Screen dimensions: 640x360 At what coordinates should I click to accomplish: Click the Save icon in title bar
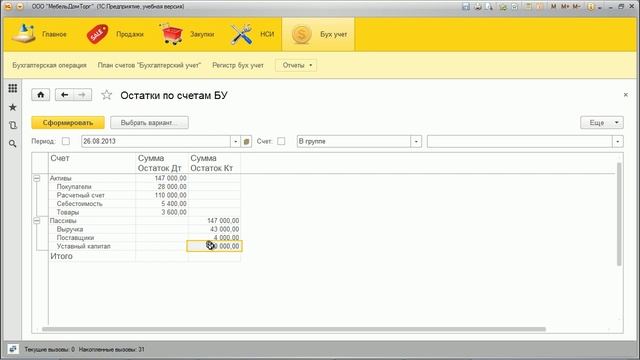click(x=466, y=7)
